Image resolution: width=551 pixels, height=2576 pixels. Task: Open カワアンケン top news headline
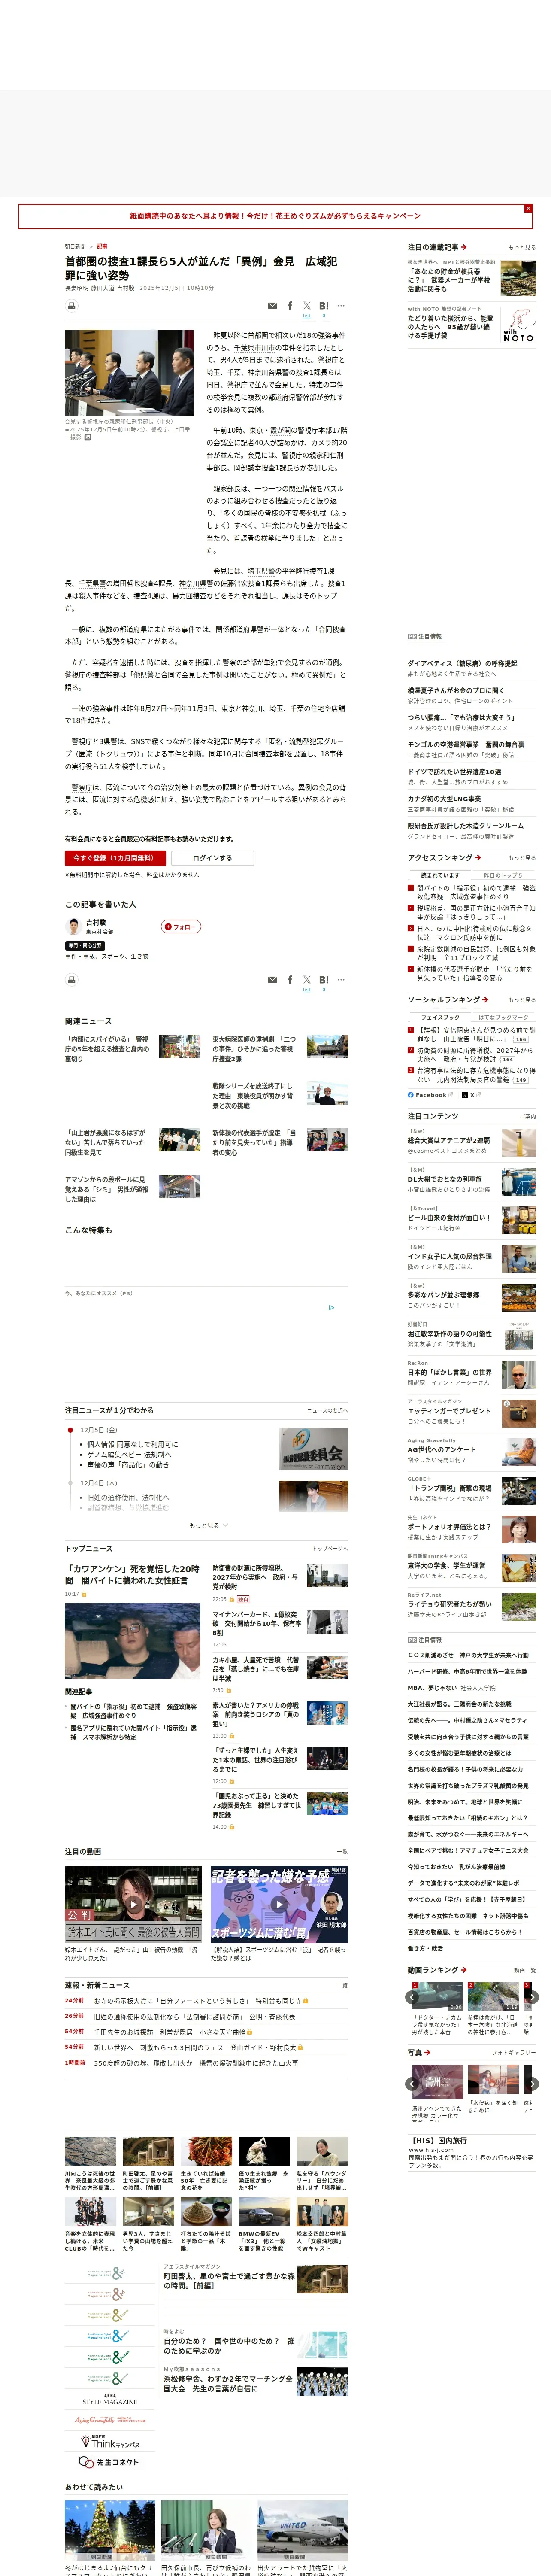point(132,1574)
